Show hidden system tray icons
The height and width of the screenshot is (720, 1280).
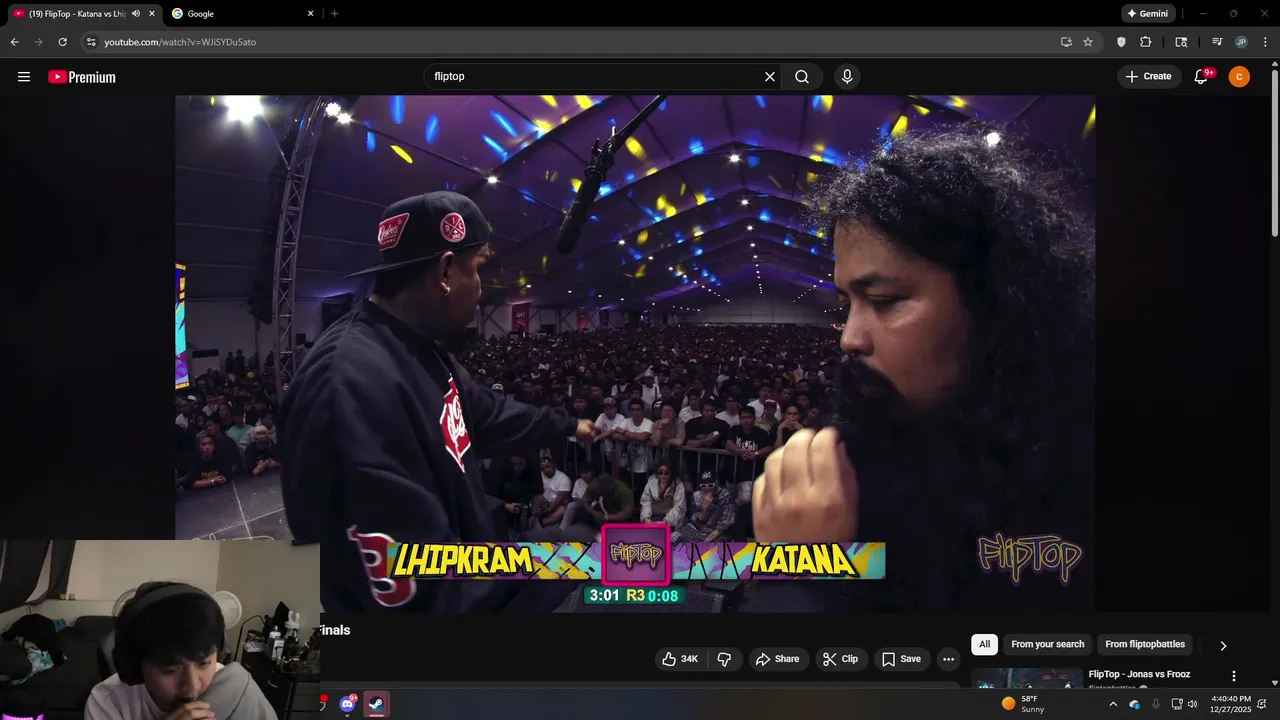point(1112,704)
